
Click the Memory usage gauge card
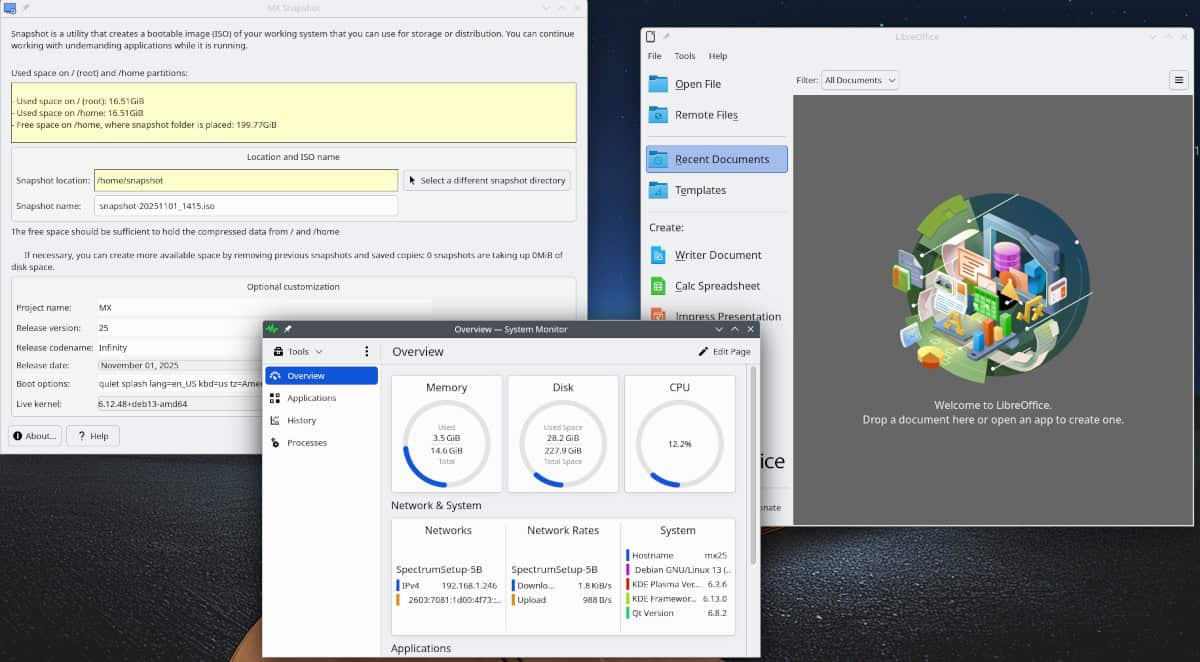point(447,434)
